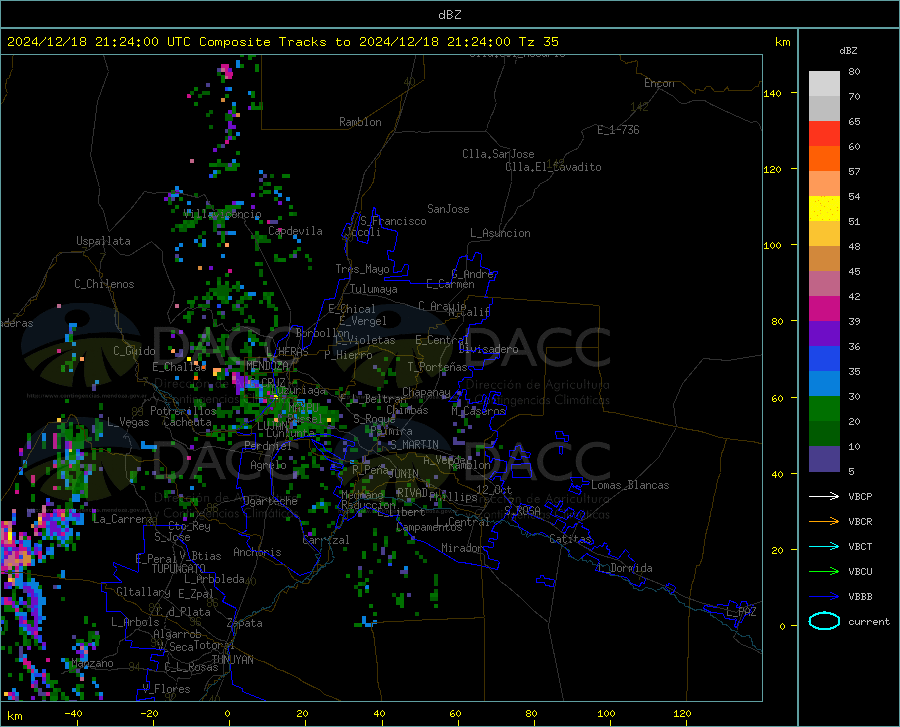Select the slate 5-10 dBZ legend swatch
Screen dimensions: 900x727
[824, 459]
